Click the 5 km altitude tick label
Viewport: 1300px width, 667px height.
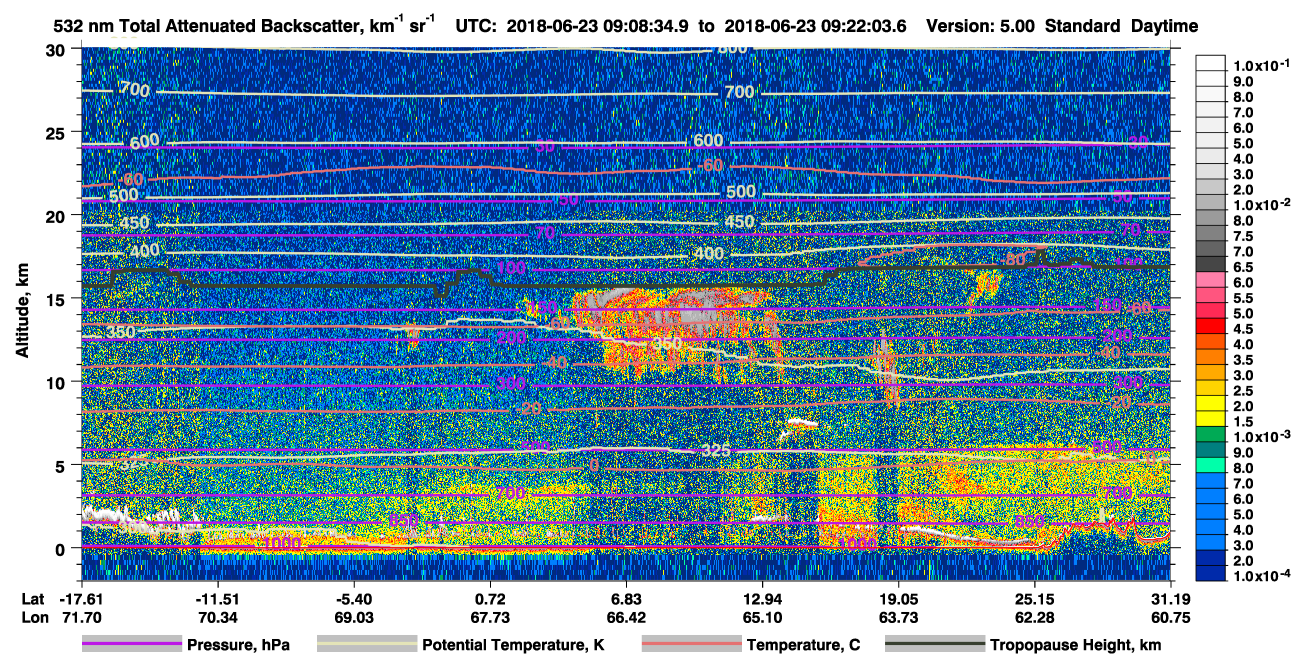[62, 464]
